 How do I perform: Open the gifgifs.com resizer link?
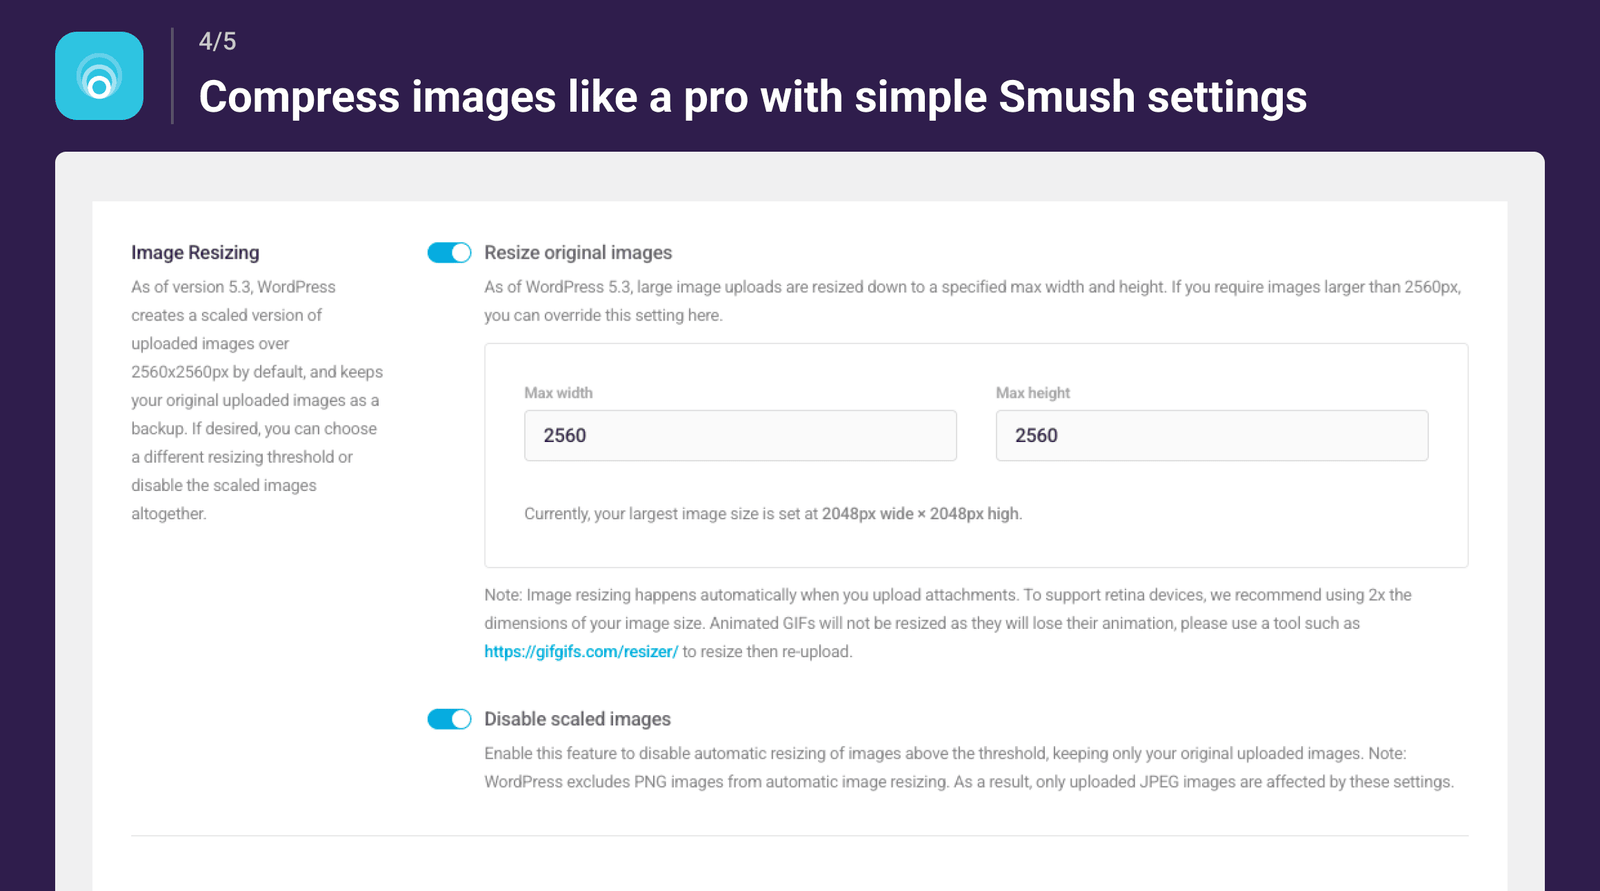pos(581,652)
